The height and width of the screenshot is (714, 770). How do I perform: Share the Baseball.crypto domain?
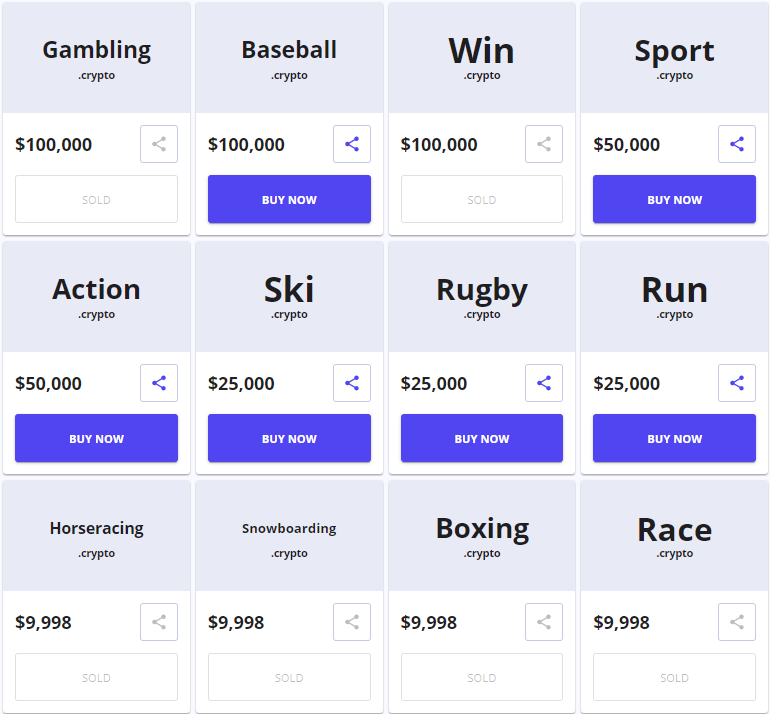click(x=352, y=144)
